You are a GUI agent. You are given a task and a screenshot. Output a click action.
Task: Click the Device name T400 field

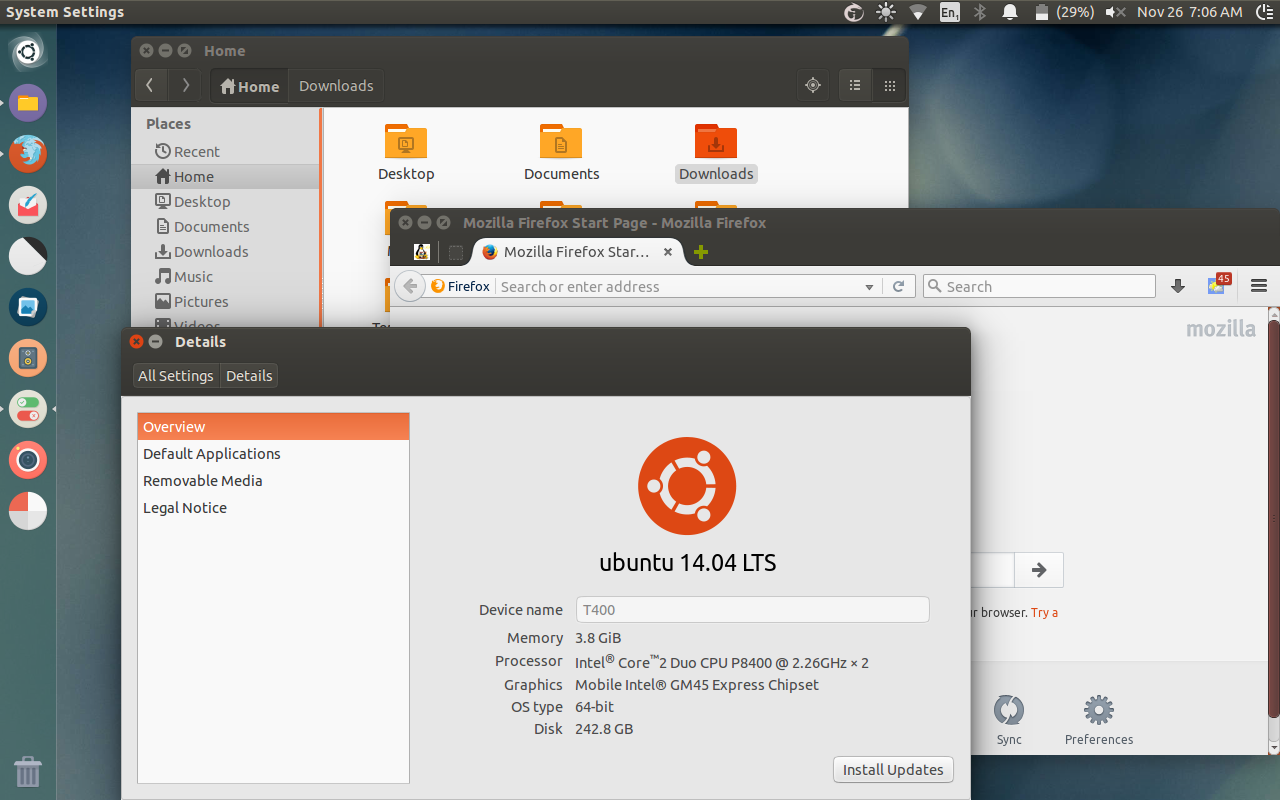click(753, 610)
